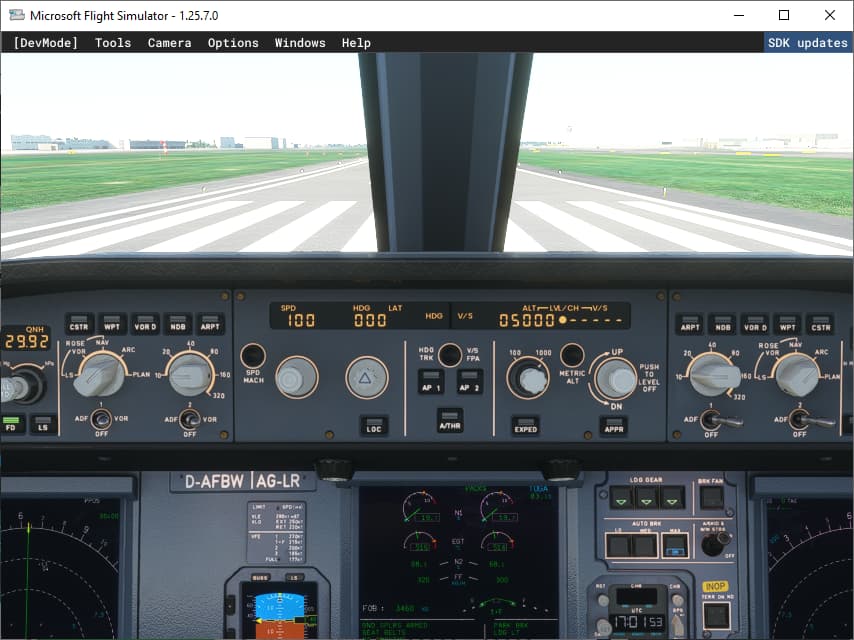Toggle first officer's ARPT display button
The width and height of the screenshot is (854, 640).
pos(690,324)
